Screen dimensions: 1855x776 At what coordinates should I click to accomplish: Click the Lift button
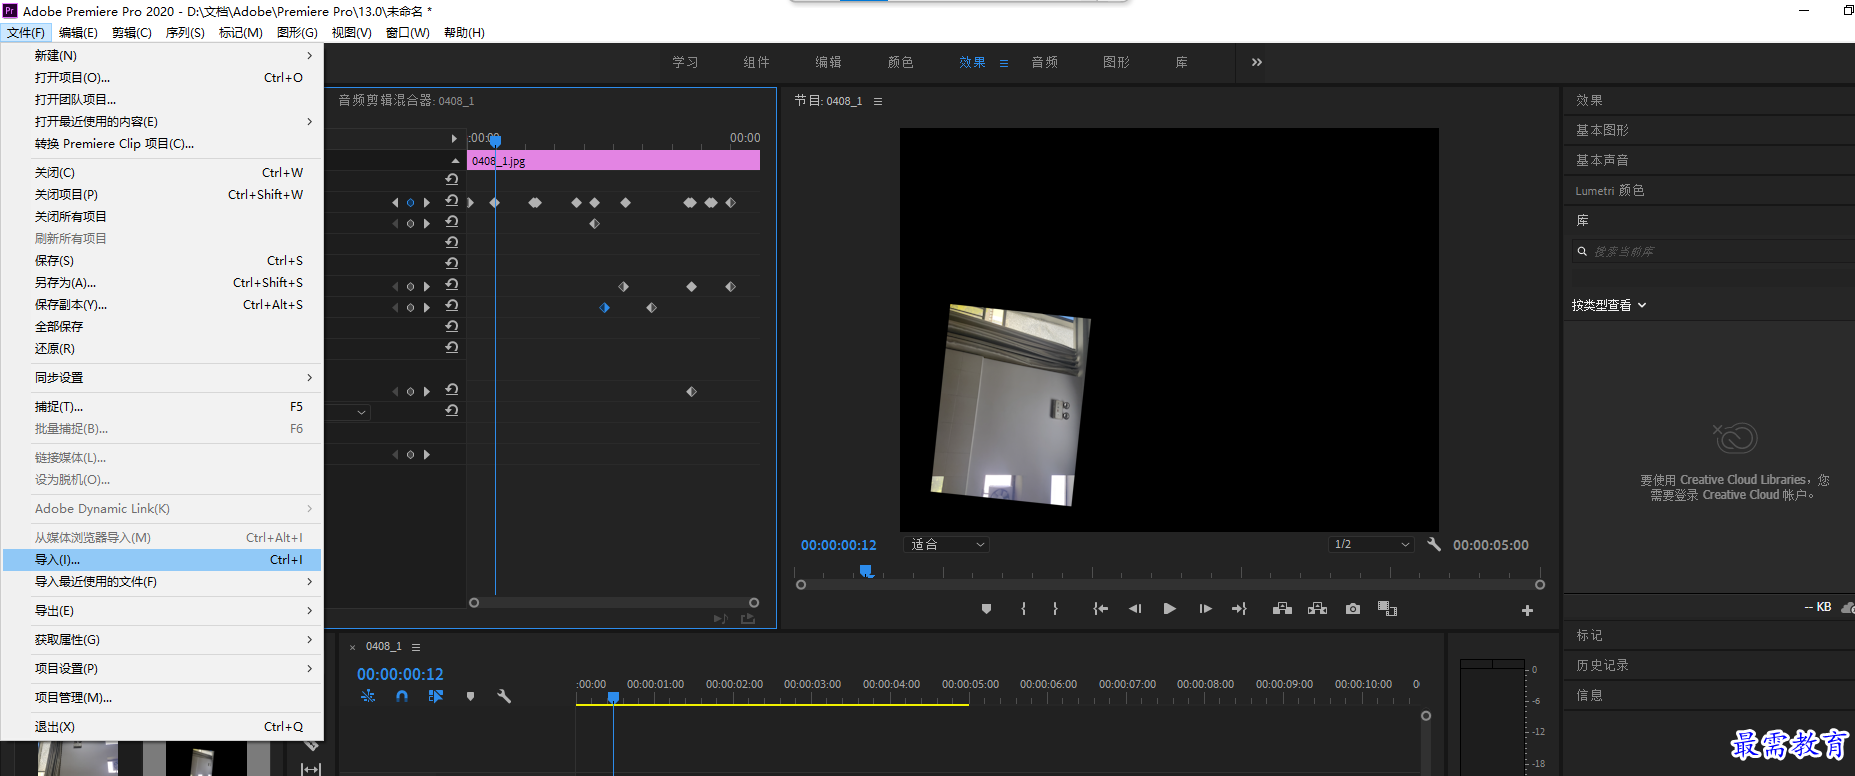pos(1282,609)
